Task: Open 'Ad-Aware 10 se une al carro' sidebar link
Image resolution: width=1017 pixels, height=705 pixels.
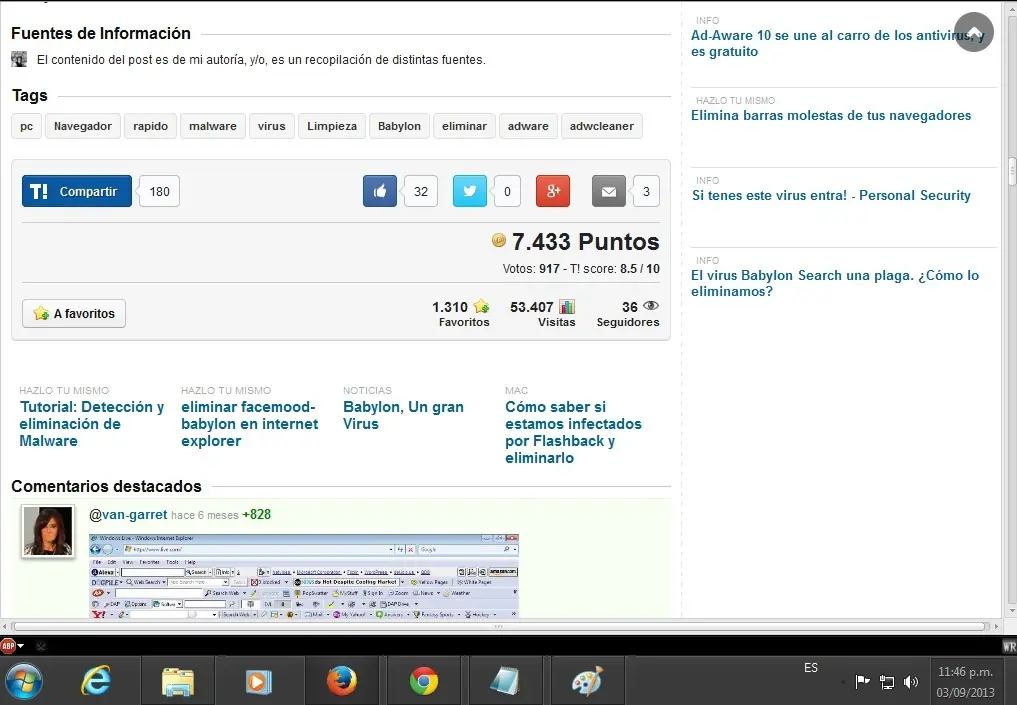Action: 837,43
